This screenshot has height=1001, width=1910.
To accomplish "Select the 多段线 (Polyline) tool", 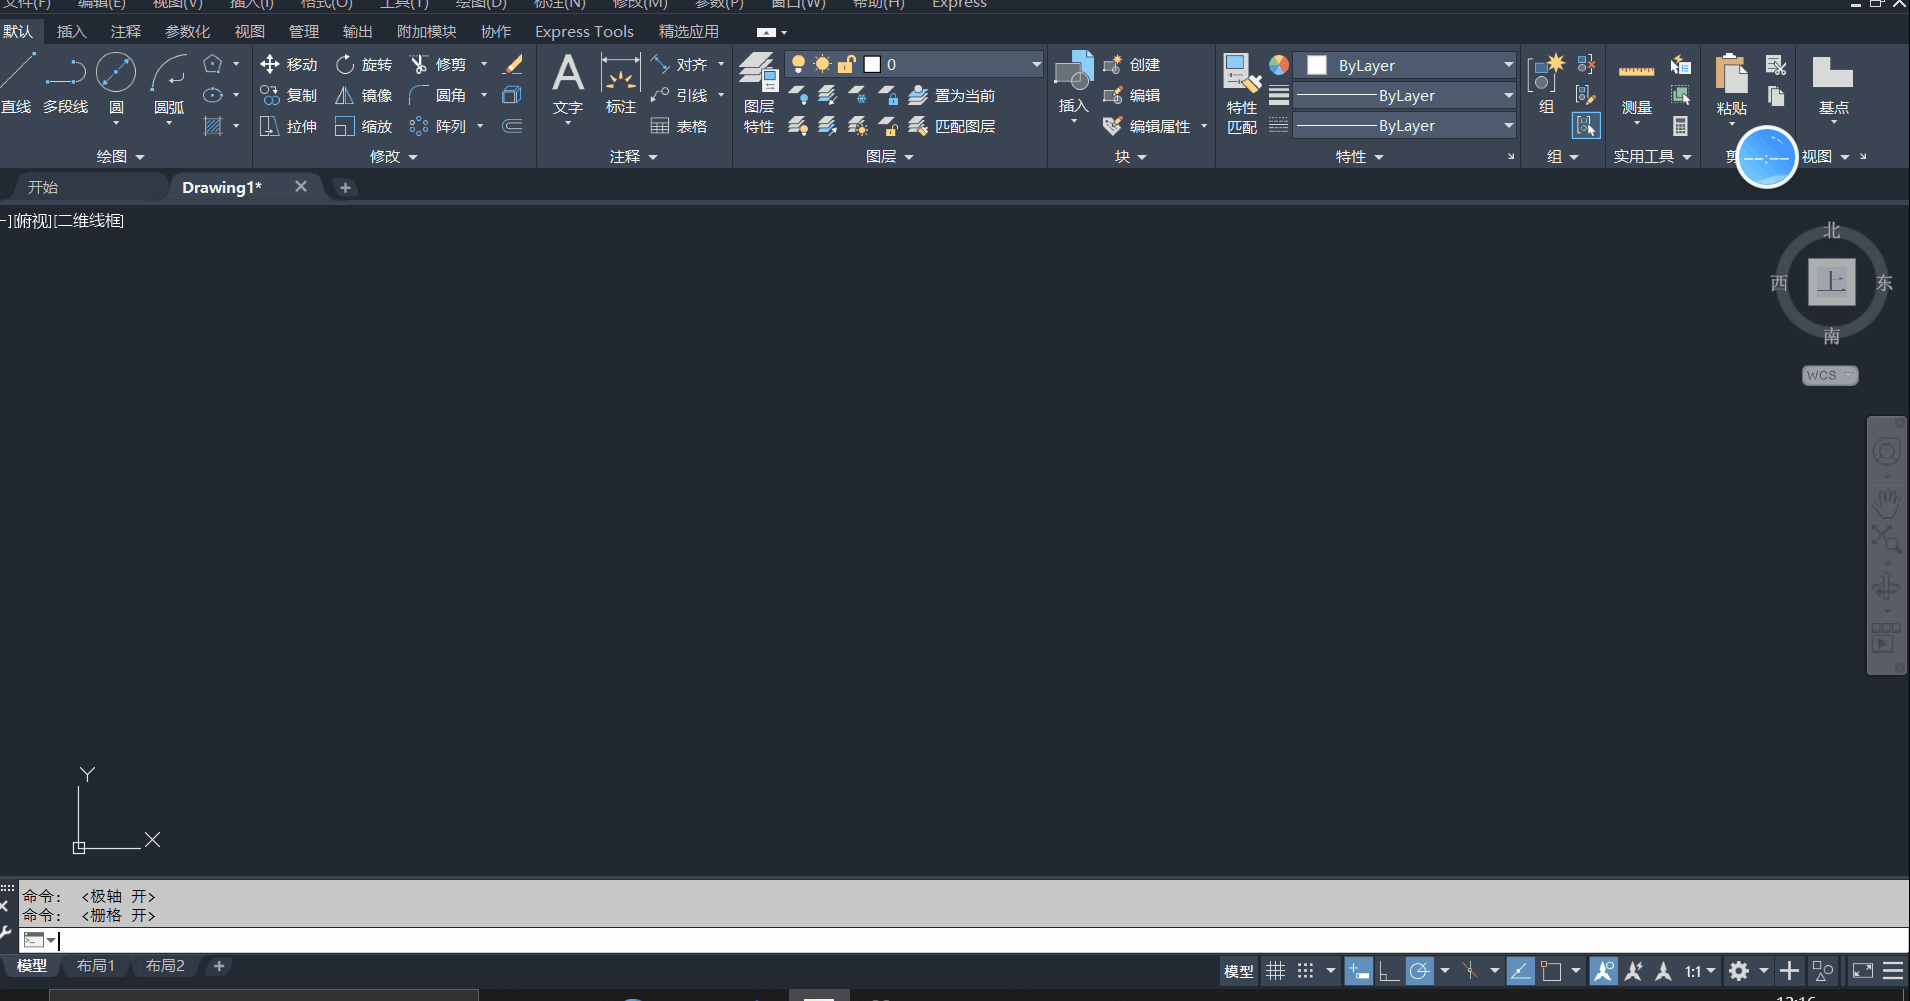I will pos(66,83).
